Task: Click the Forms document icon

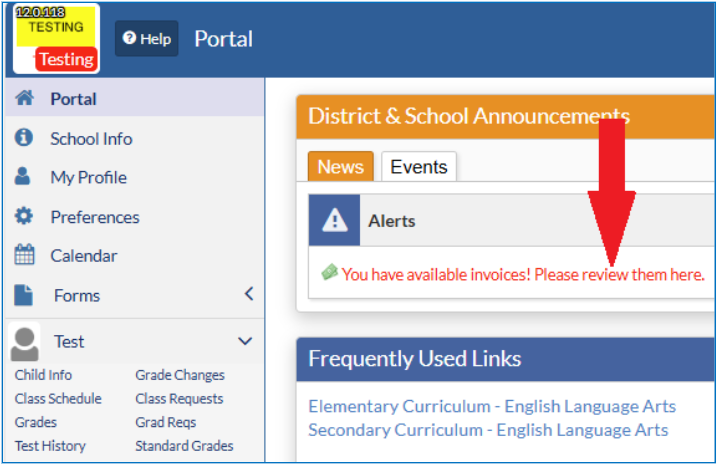Action: (x=24, y=295)
